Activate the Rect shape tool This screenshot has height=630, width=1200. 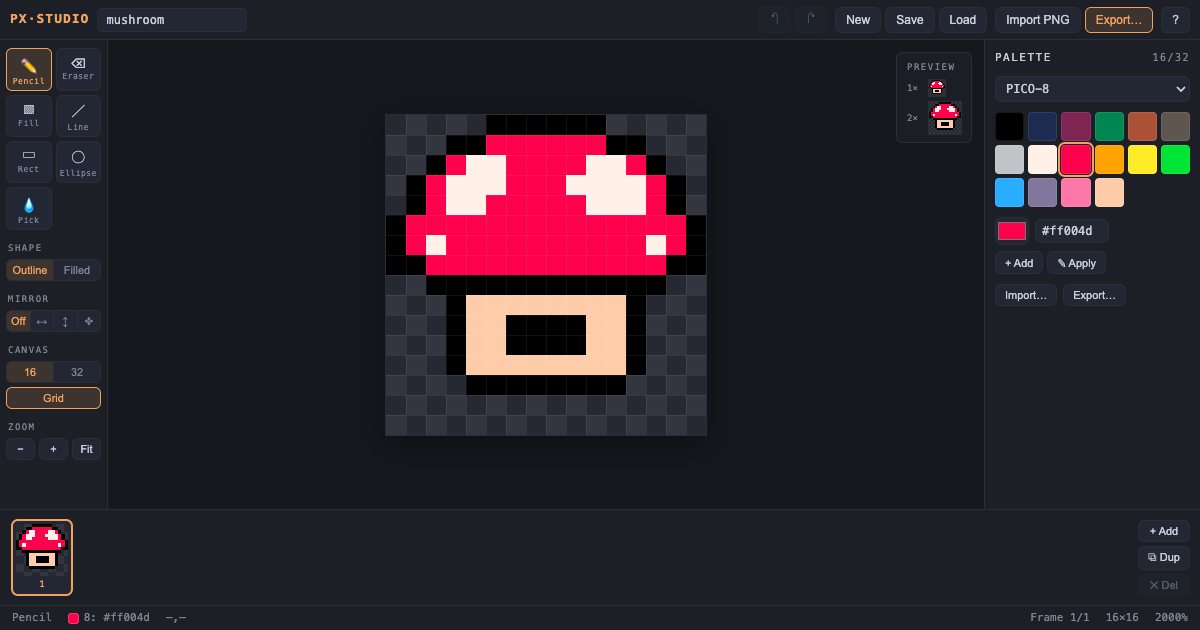(x=29, y=162)
